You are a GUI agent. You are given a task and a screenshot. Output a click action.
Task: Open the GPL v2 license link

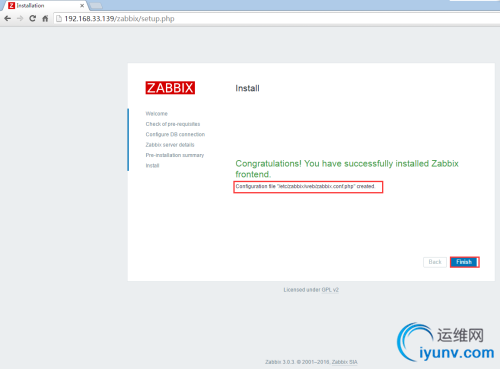(x=330, y=290)
